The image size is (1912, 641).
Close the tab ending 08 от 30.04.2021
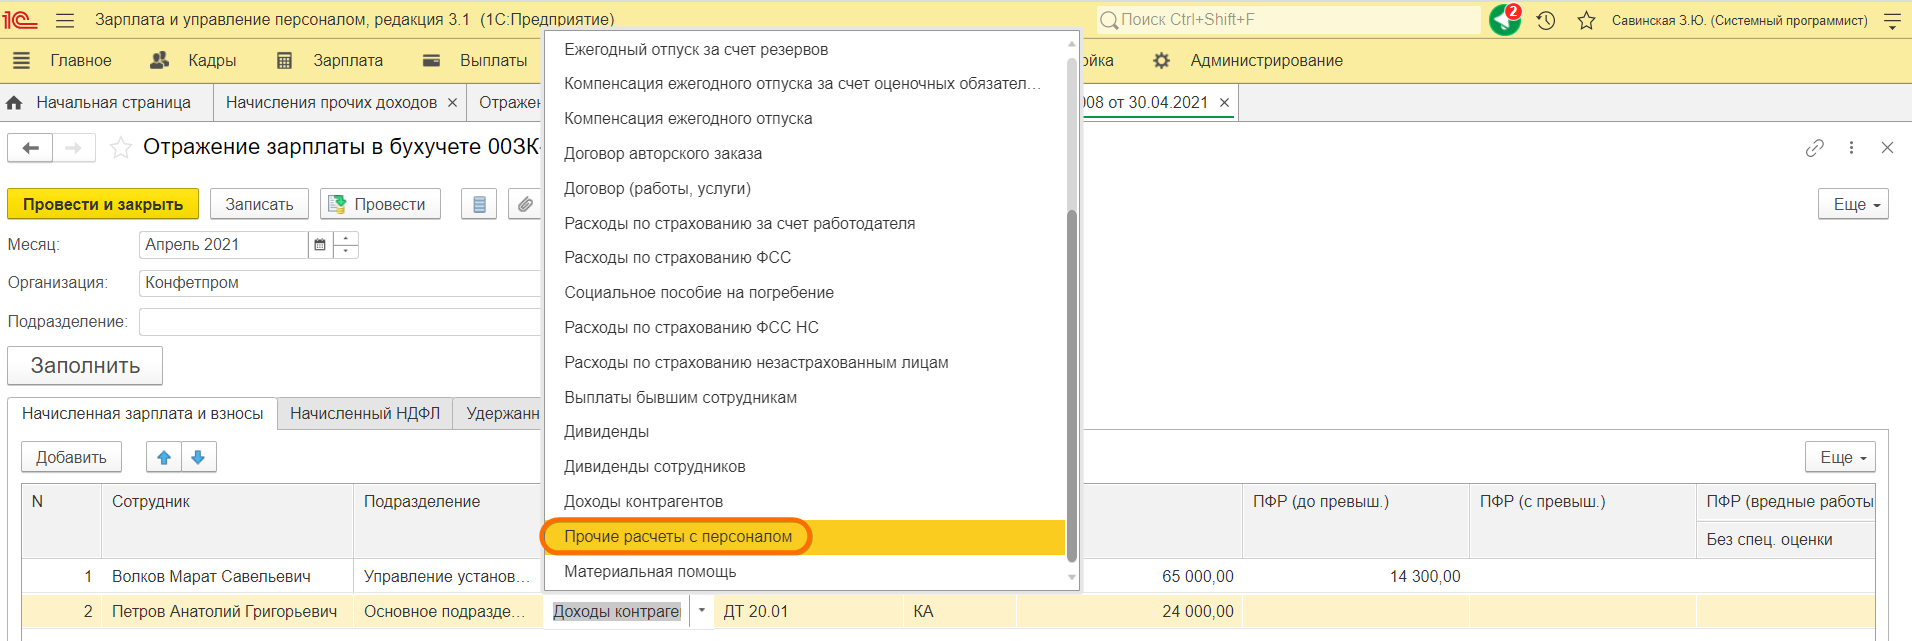(x=1224, y=103)
